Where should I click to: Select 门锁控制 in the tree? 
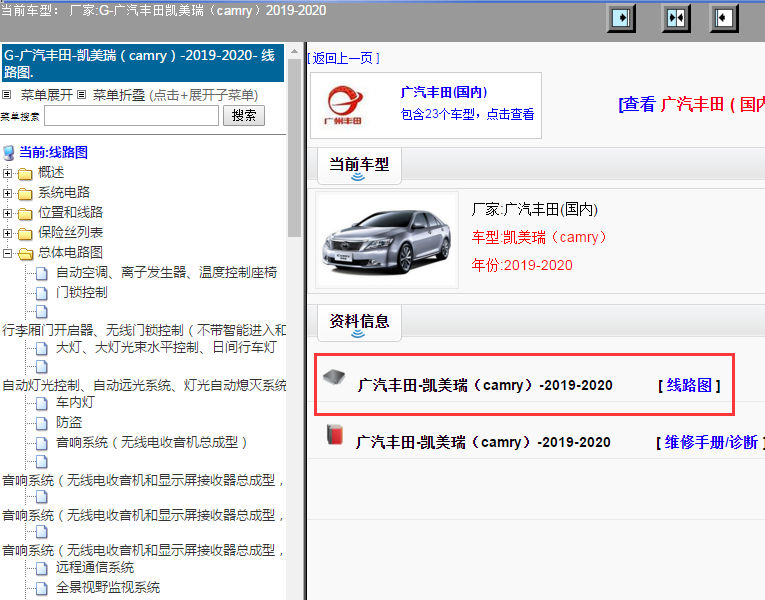pos(81,293)
